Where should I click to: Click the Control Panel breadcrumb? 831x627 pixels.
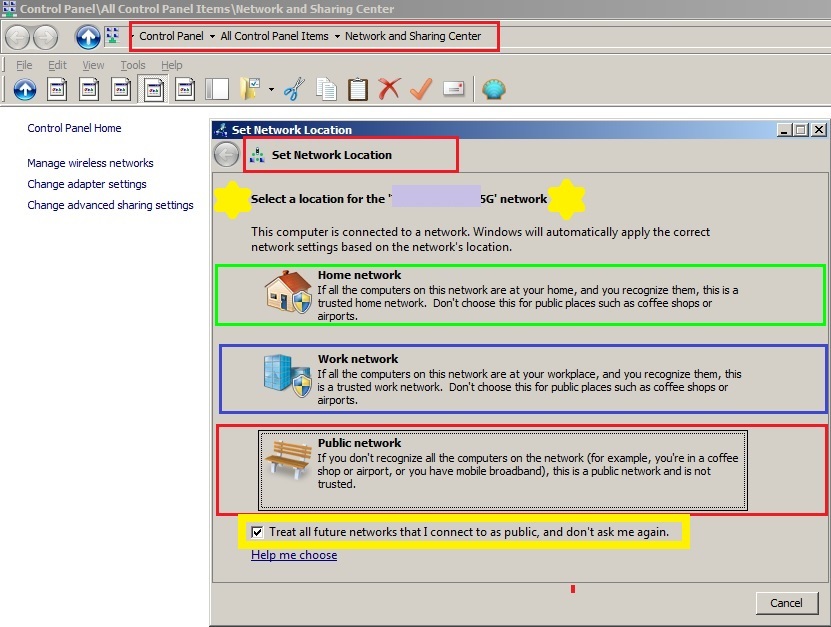[171, 36]
